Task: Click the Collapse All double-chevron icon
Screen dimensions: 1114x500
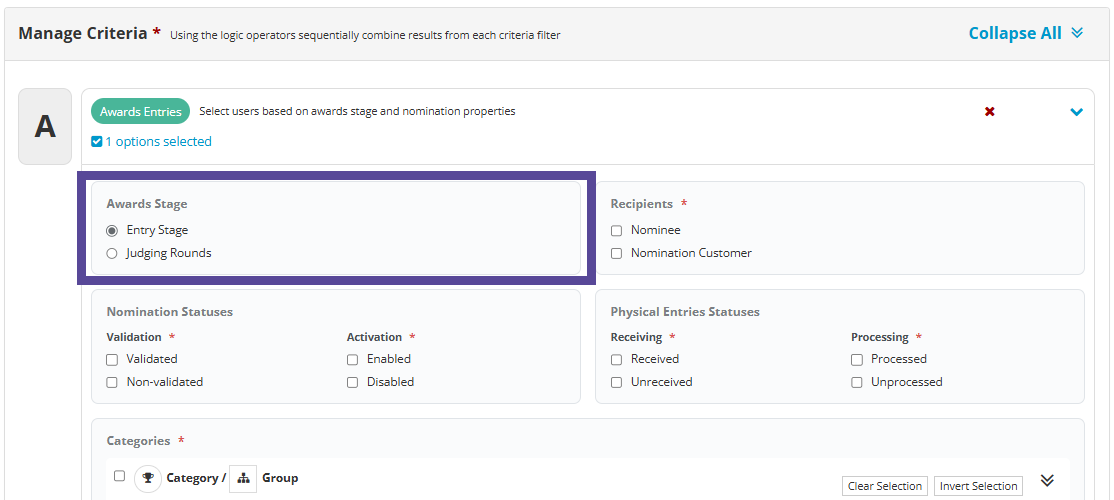Action: point(1077,33)
